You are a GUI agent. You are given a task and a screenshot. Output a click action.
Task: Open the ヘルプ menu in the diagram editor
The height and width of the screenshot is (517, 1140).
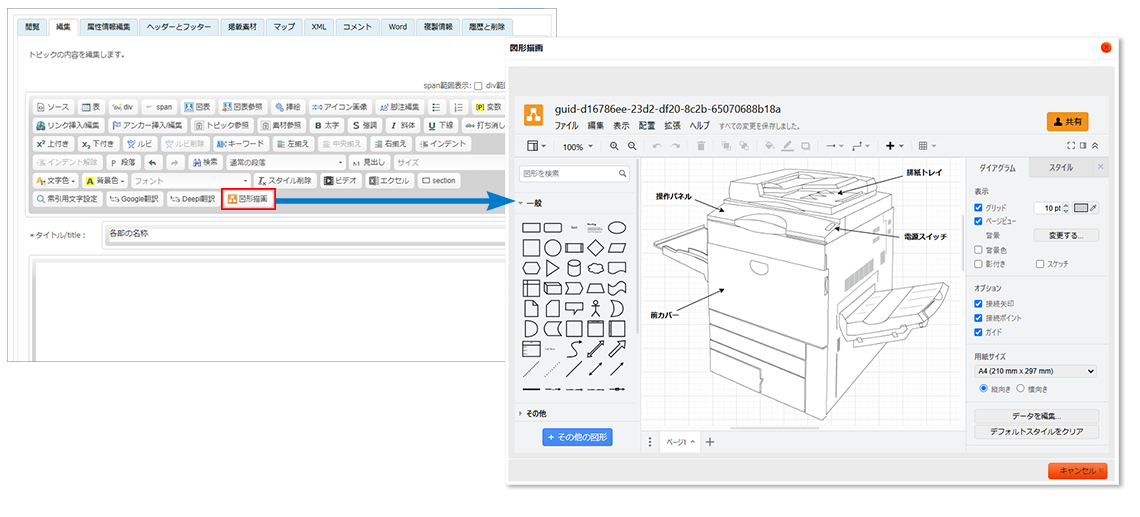pyautogui.click(x=699, y=126)
